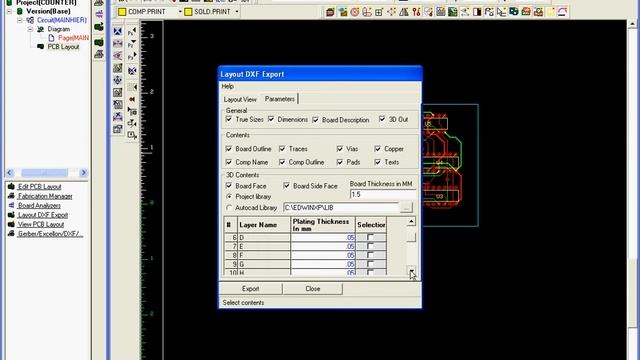Click the layer table scroll-down arrow
Screen dimensions: 640x360
(x=411, y=271)
